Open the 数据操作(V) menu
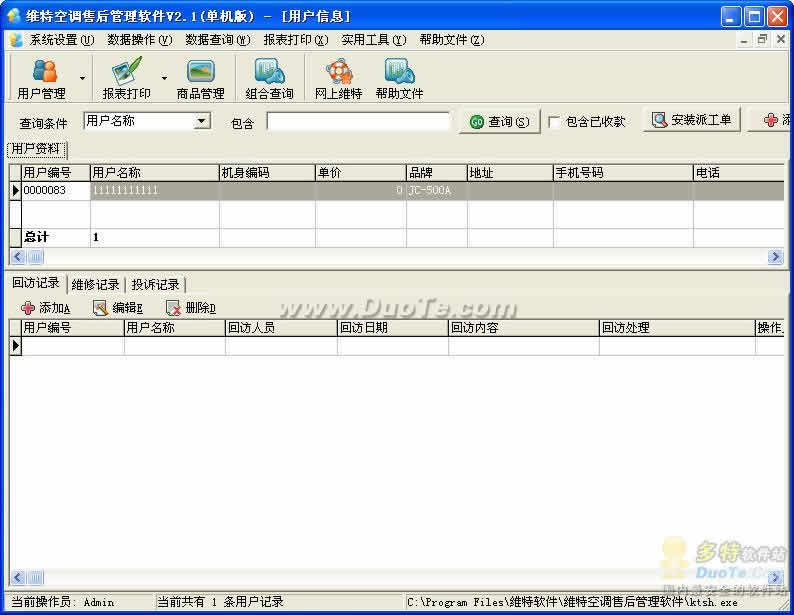Screen dimensions: 794x615 [139, 39]
